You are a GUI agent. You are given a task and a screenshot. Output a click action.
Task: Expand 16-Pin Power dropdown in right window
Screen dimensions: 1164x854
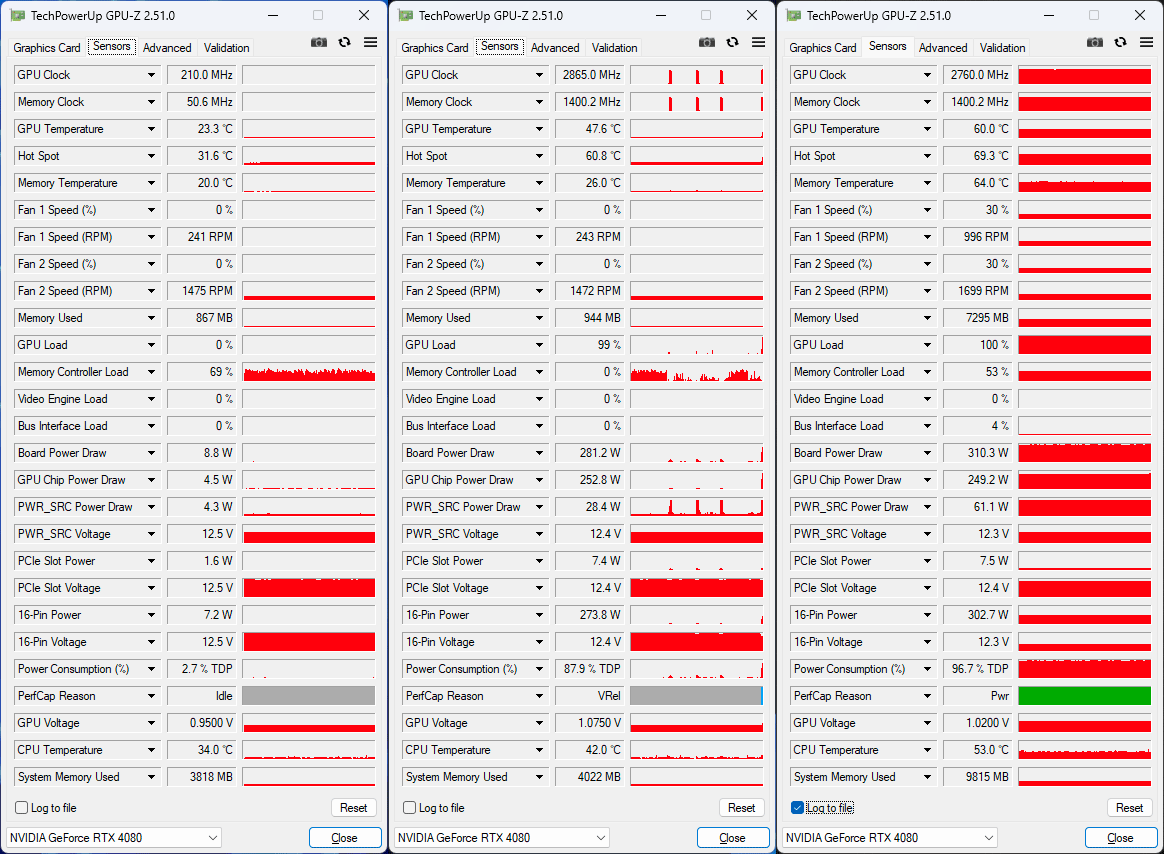[x=928, y=615]
